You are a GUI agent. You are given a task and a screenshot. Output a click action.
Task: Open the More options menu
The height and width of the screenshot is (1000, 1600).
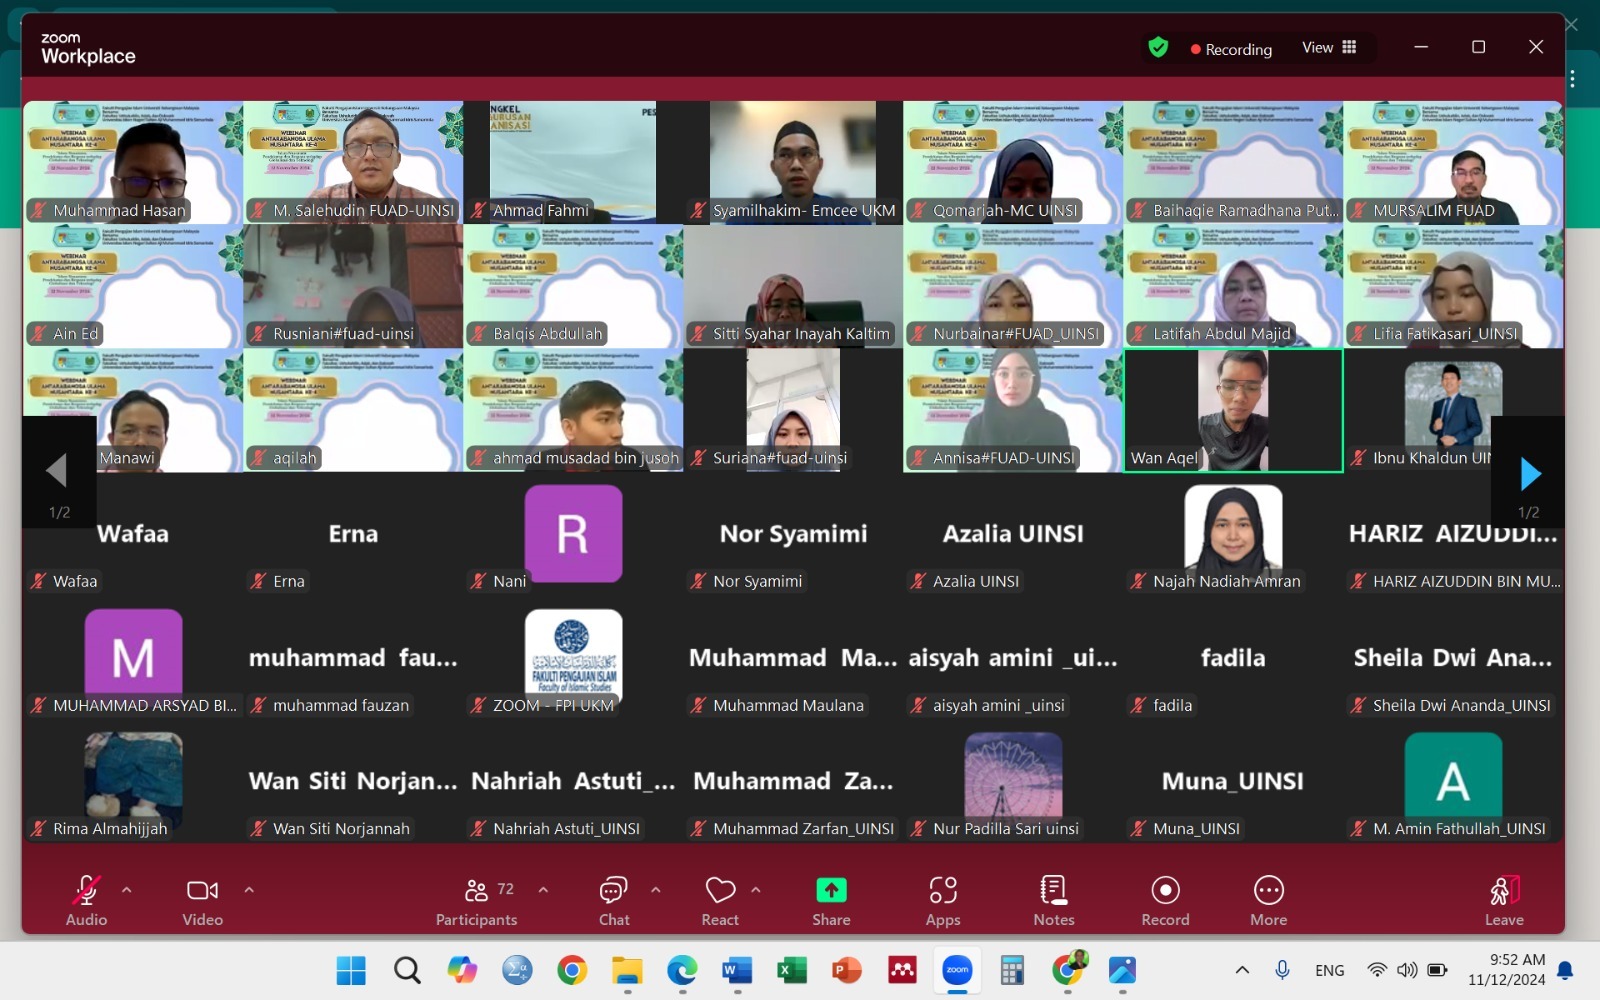[1269, 900]
